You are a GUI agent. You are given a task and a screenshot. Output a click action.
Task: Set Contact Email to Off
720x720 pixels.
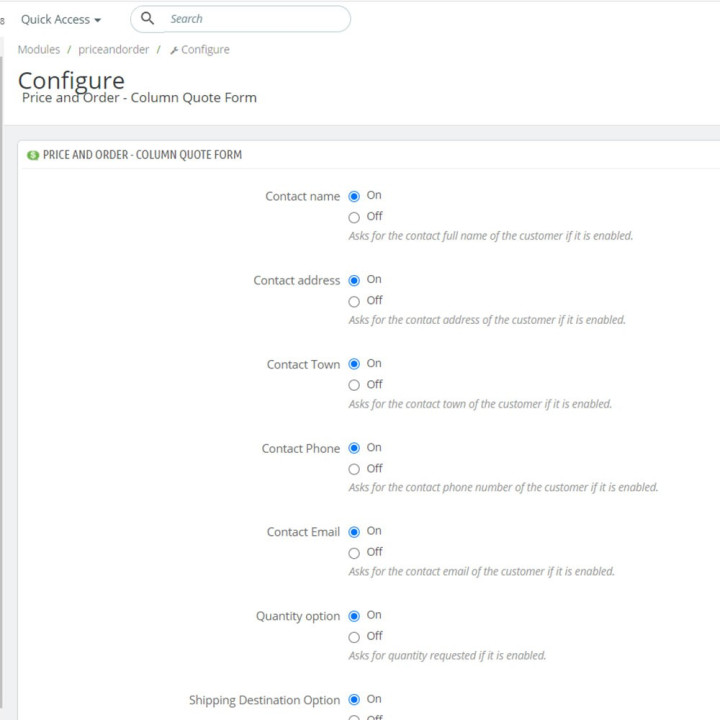[354, 553]
